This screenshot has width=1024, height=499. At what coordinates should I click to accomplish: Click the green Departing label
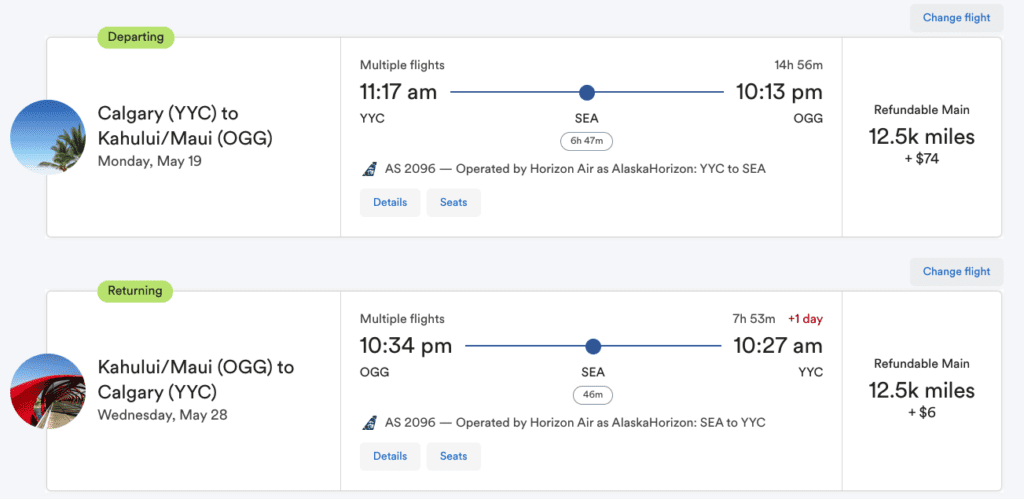click(136, 38)
